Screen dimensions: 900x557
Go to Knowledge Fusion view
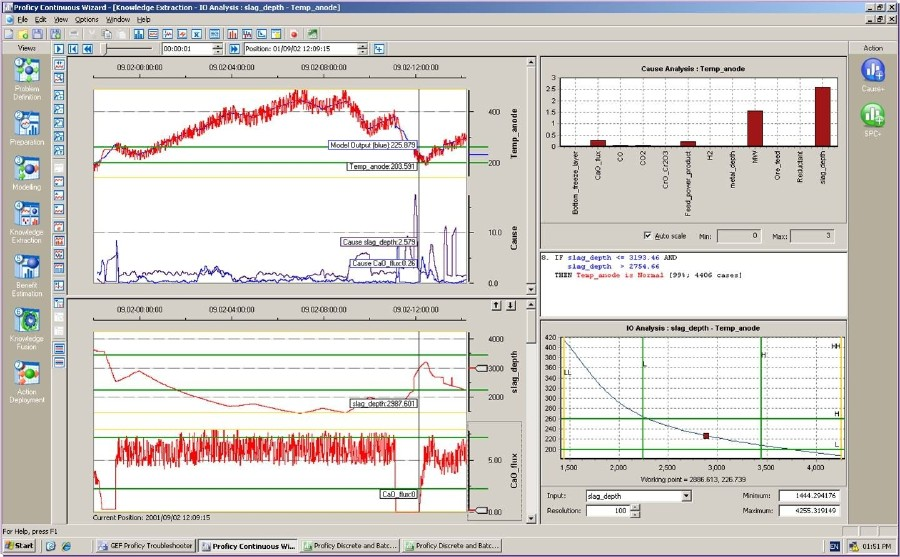(27, 320)
